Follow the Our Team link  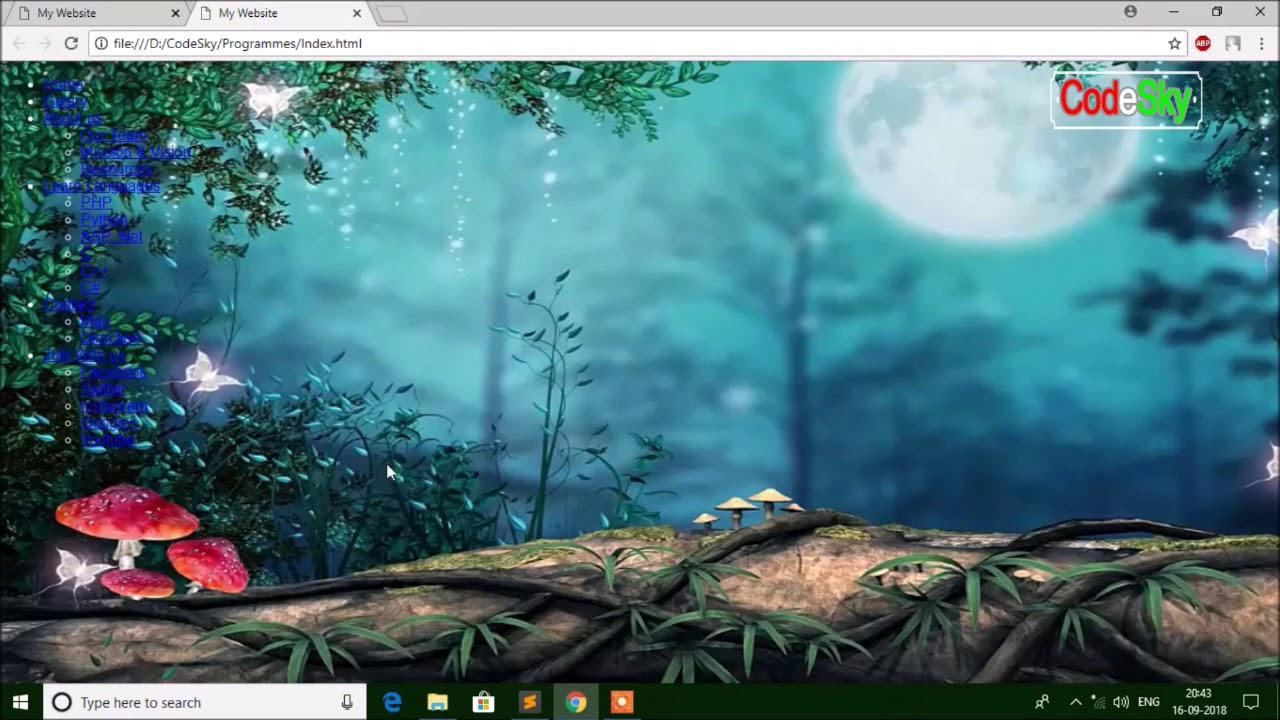click(x=114, y=136)
